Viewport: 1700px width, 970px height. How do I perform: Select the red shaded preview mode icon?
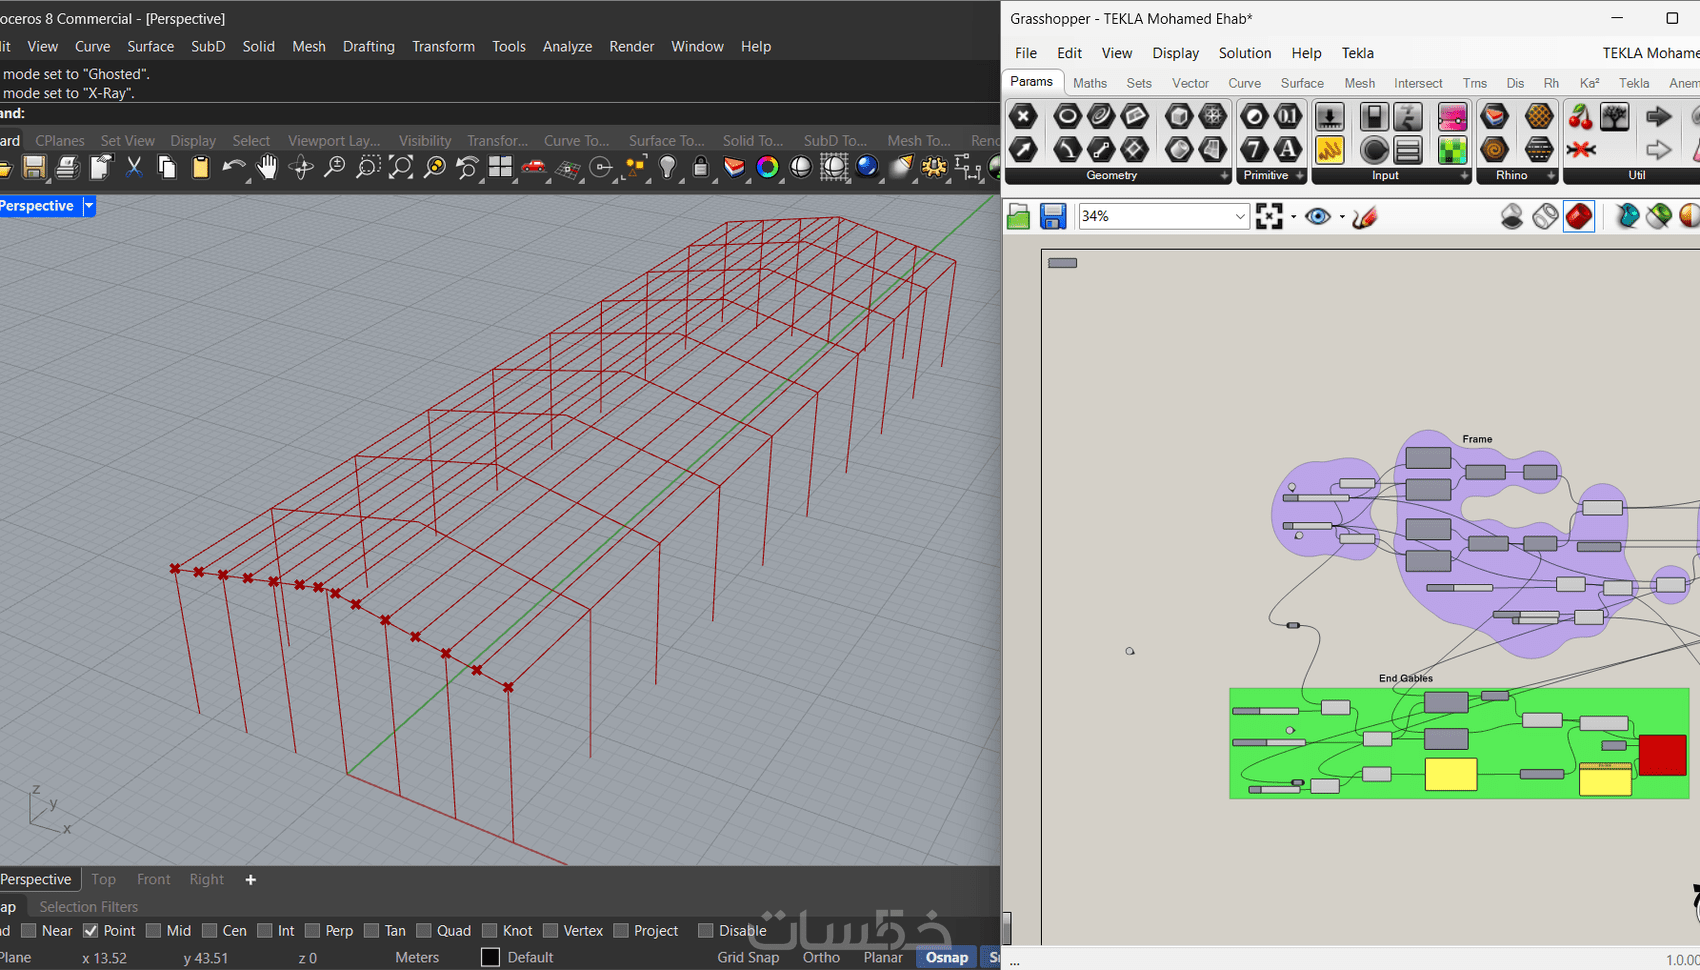[x=1579, y=216]
